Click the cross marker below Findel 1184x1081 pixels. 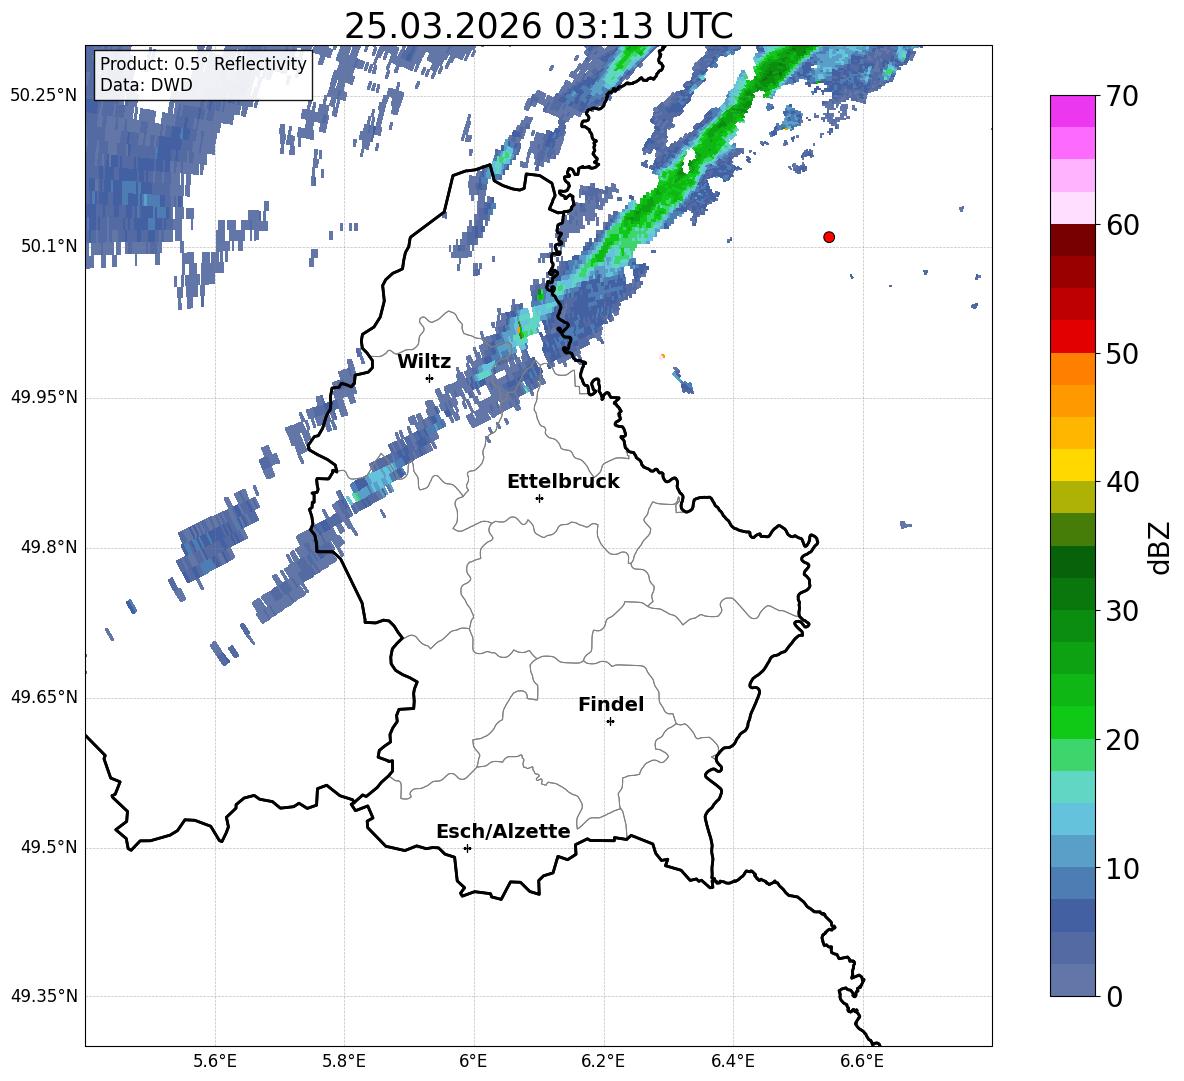[610, 722]
